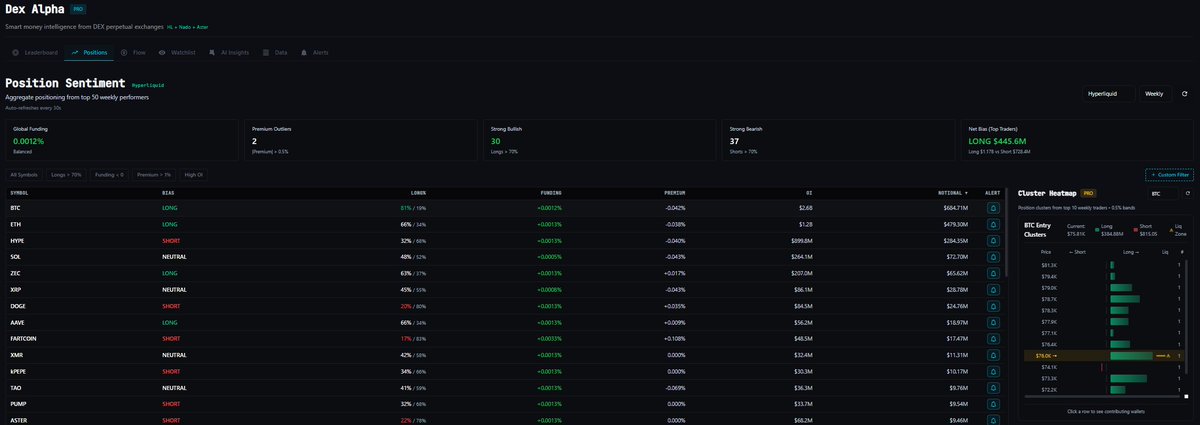This screenshot has width=1200, height=425.
Task: Click the Strong Bearish 37 card
Action: pyautogui.click(x=838, y=142)
